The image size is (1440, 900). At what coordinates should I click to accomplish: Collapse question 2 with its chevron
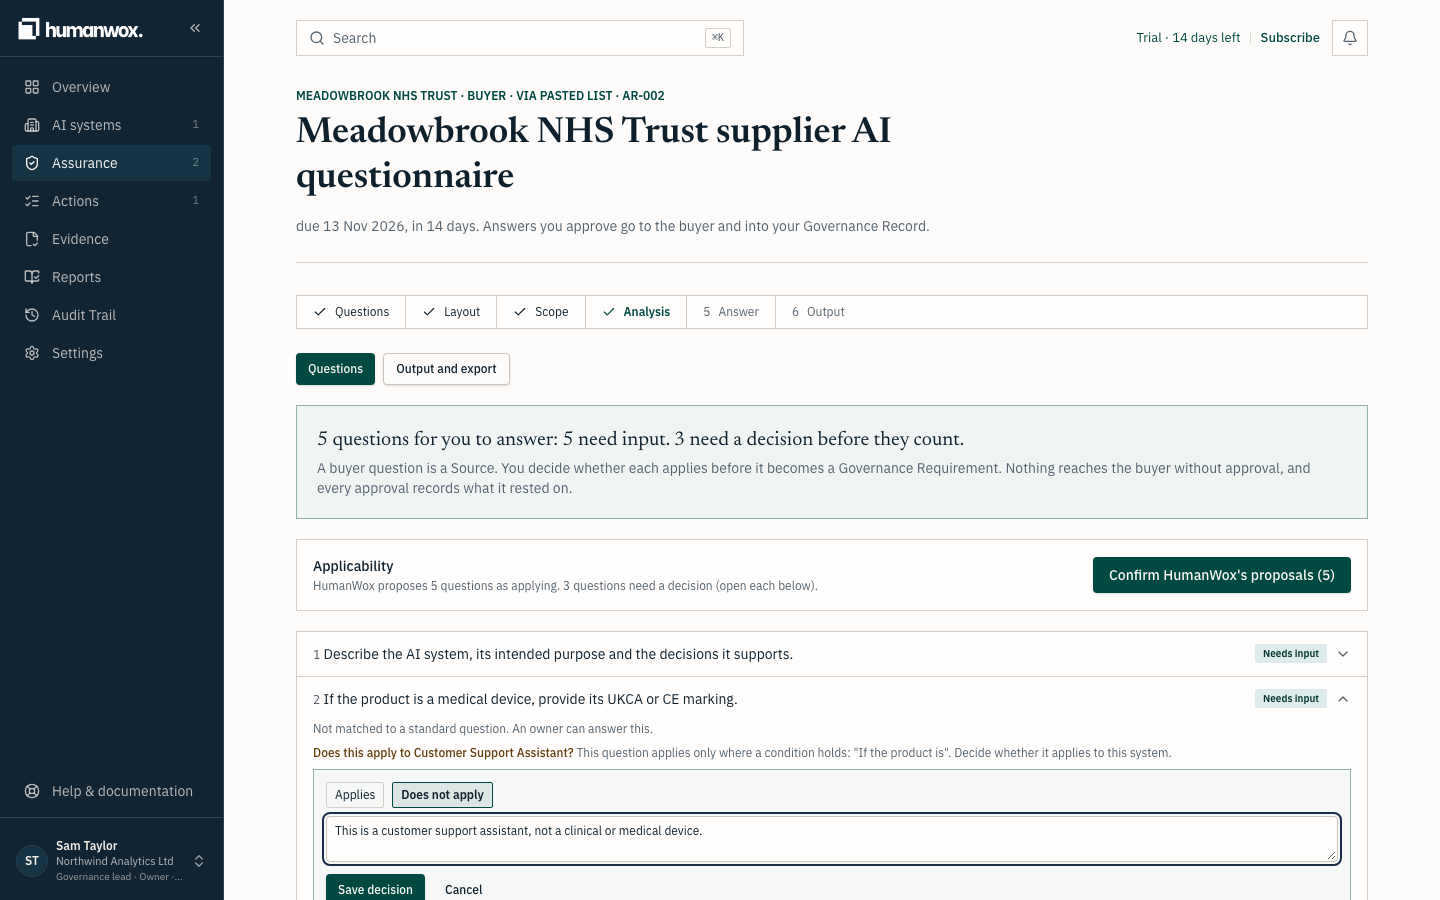pos(1343,699)
